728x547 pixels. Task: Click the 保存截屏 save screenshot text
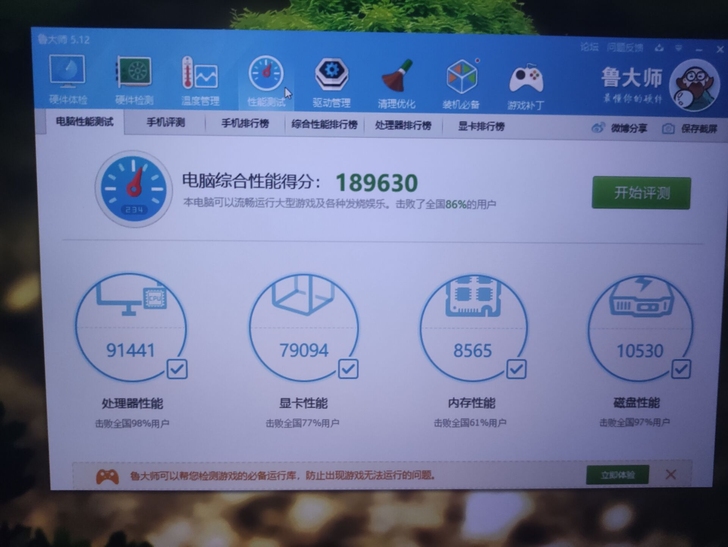(x=699, y=129)
